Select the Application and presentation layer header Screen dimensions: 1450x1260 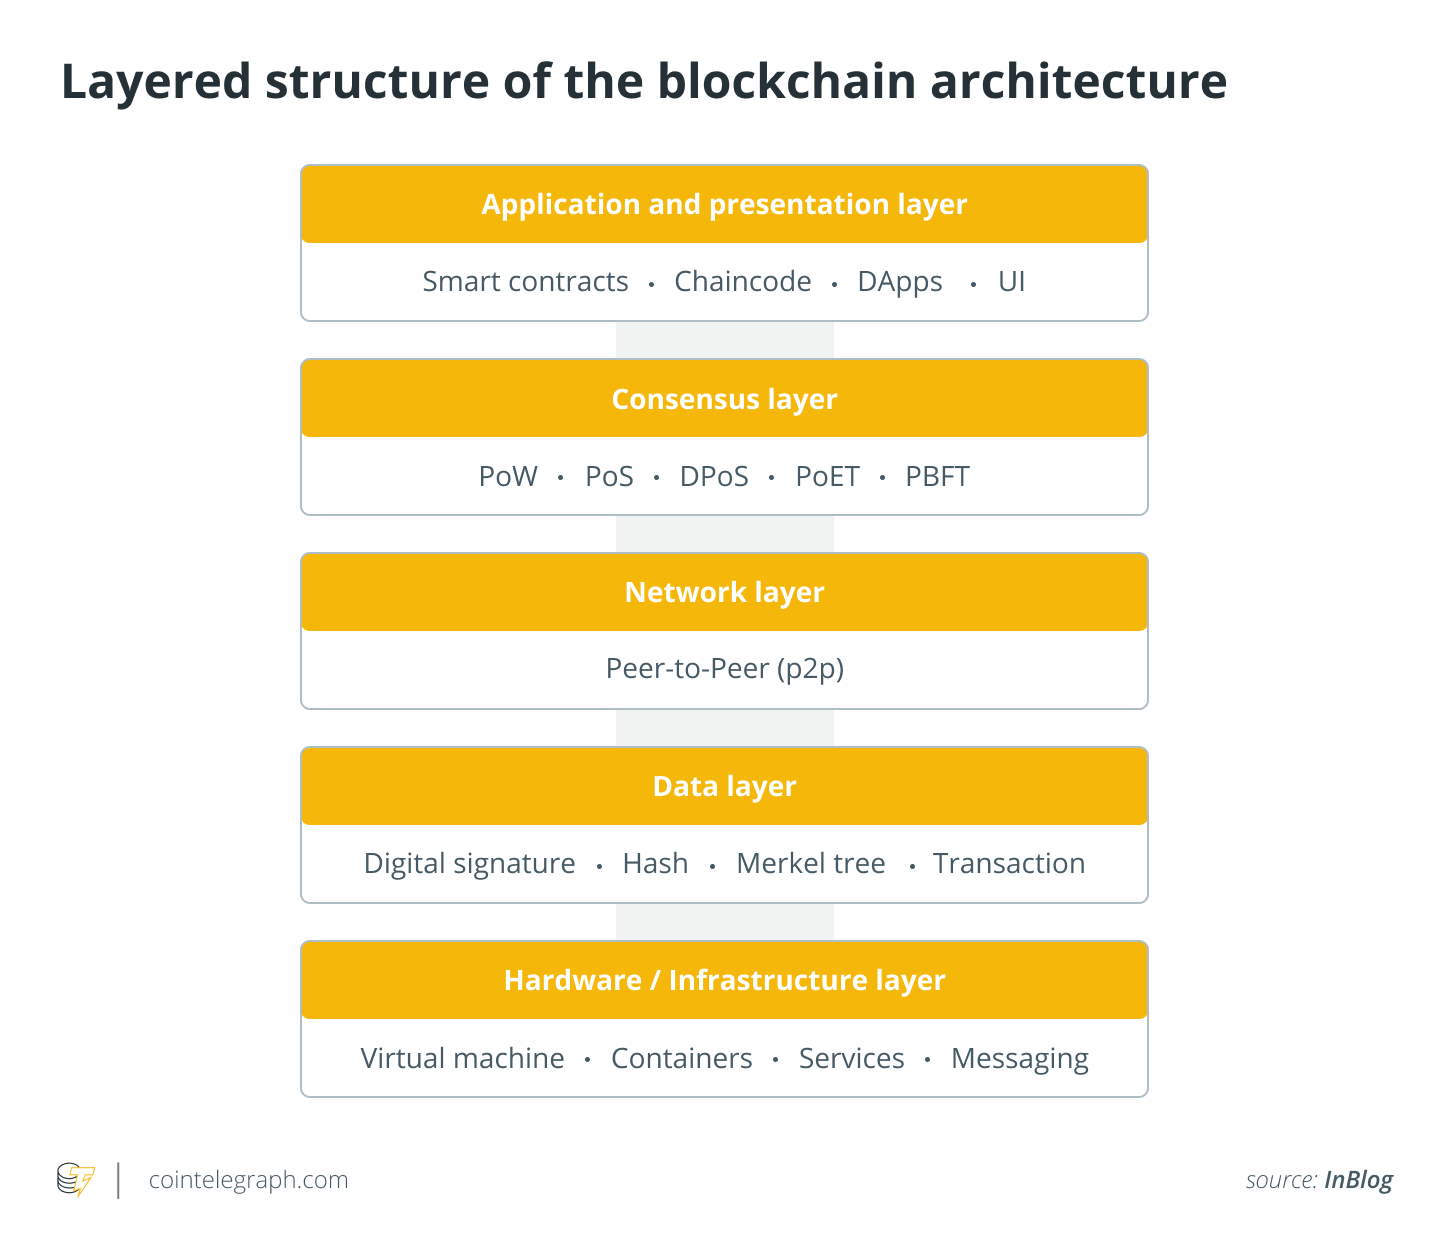click(724, 204)
